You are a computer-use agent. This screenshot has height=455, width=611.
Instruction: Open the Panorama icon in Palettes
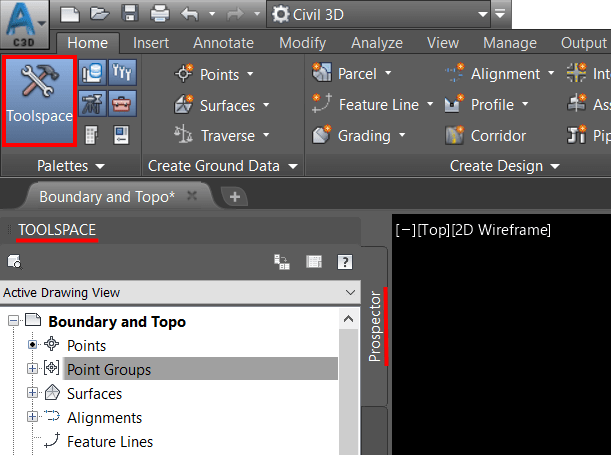91,135
